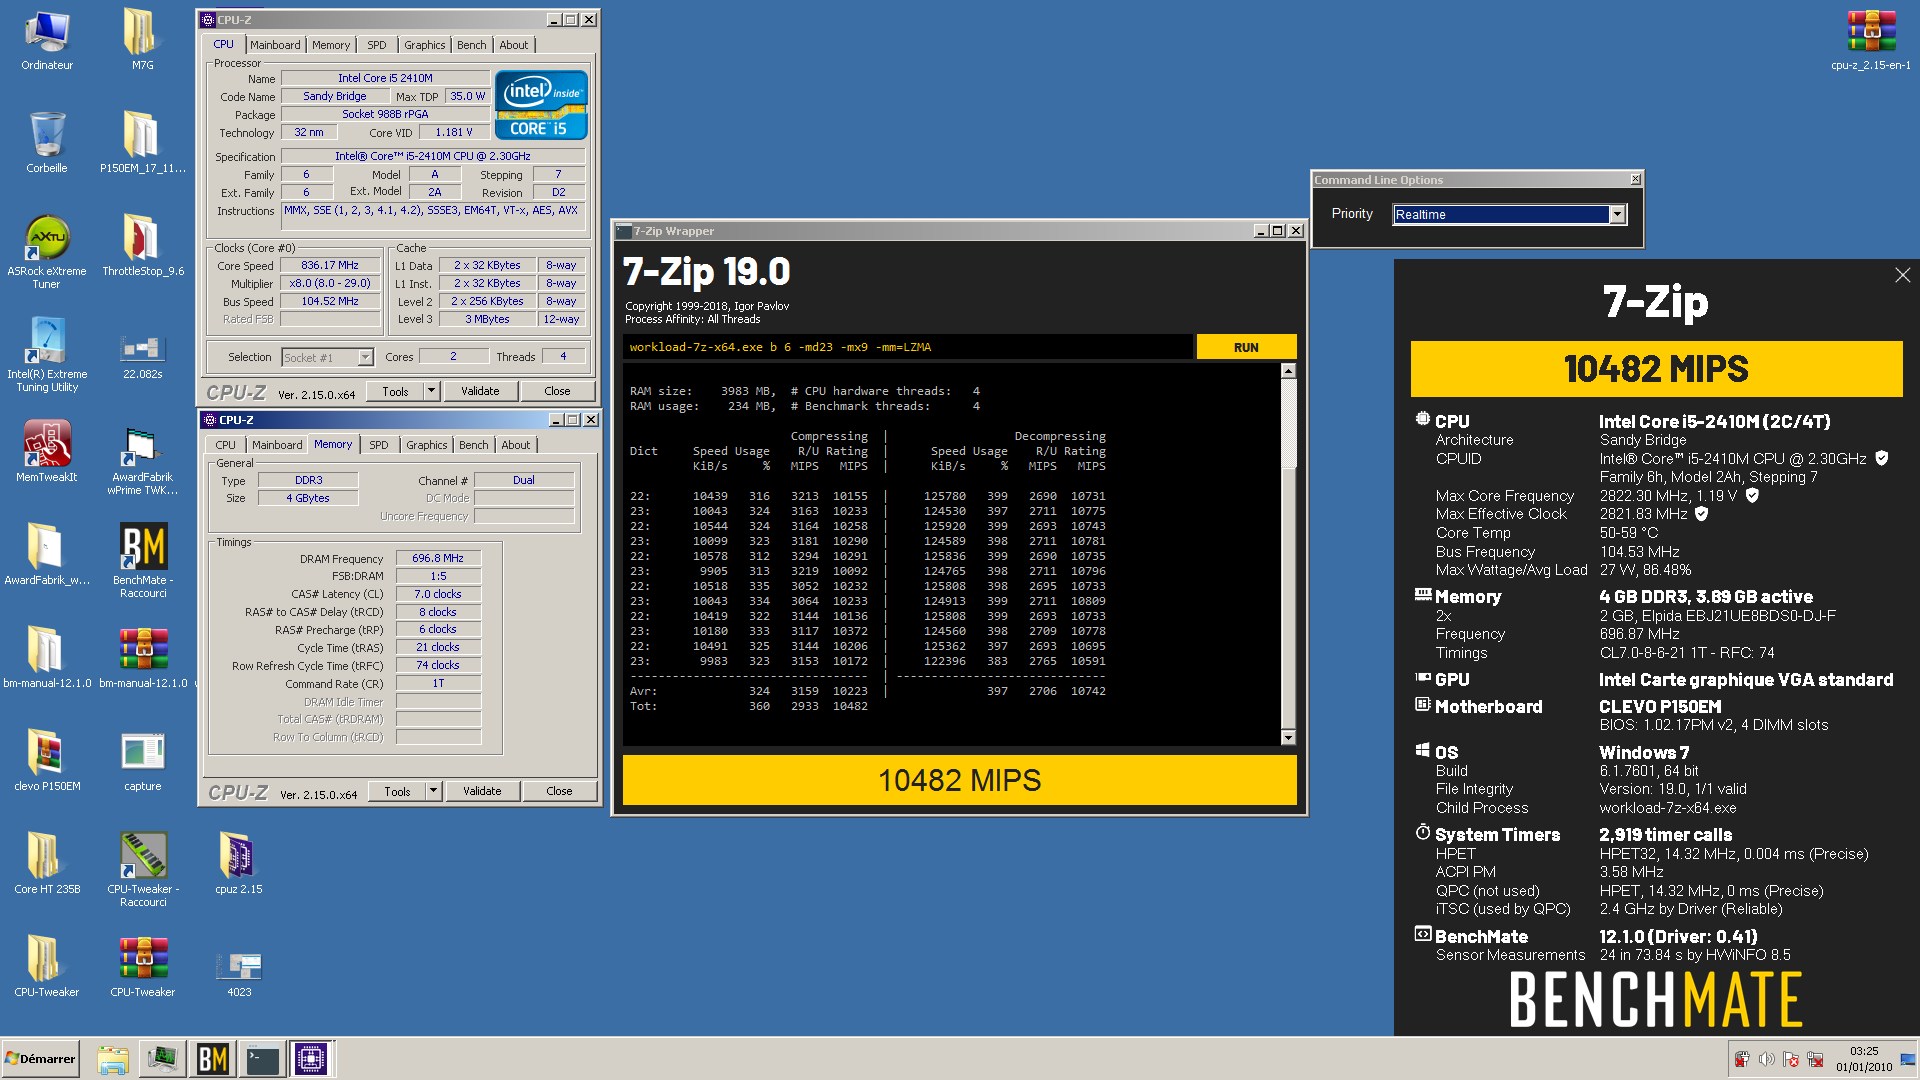
Task: Open the Corbeille recycle bin
Action: point(47,143)
